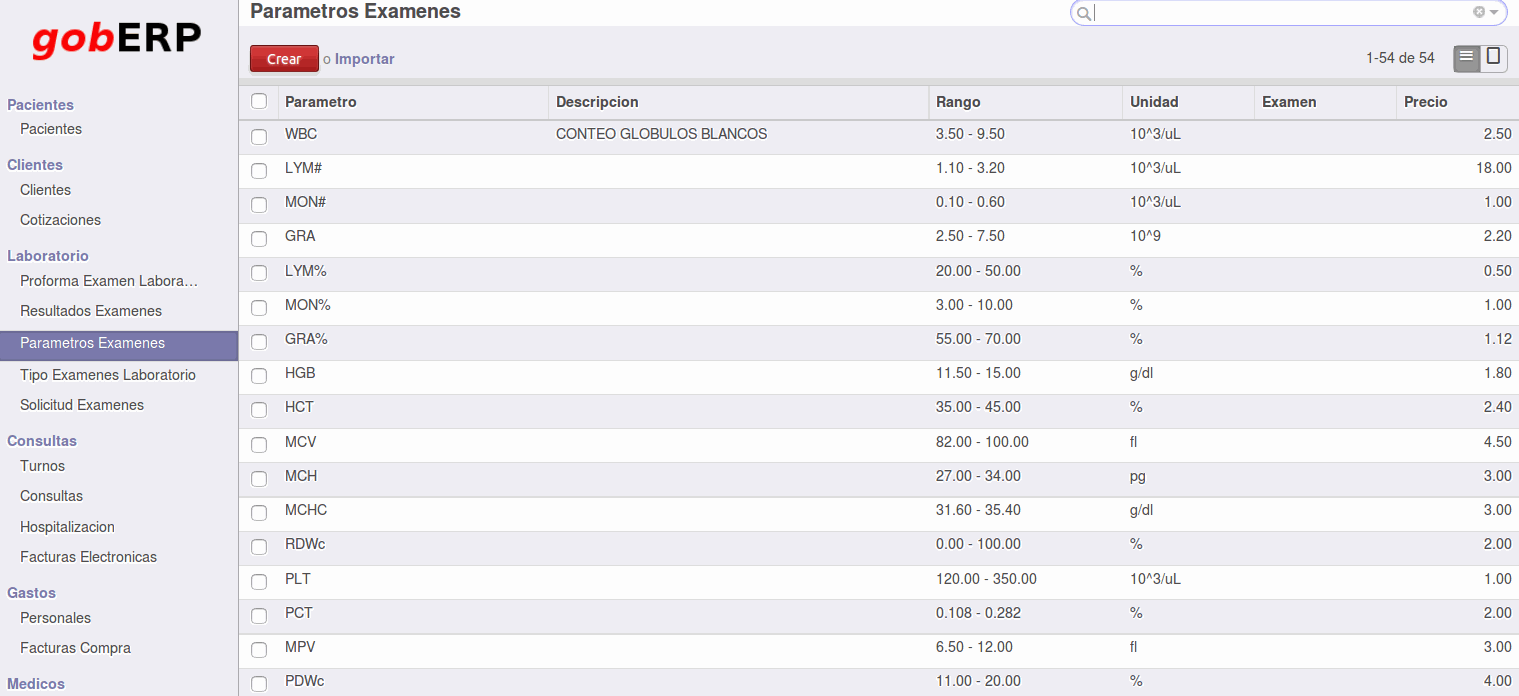
Task: Go to Resultados Examenes menu item
Action: tap(91, 311)
